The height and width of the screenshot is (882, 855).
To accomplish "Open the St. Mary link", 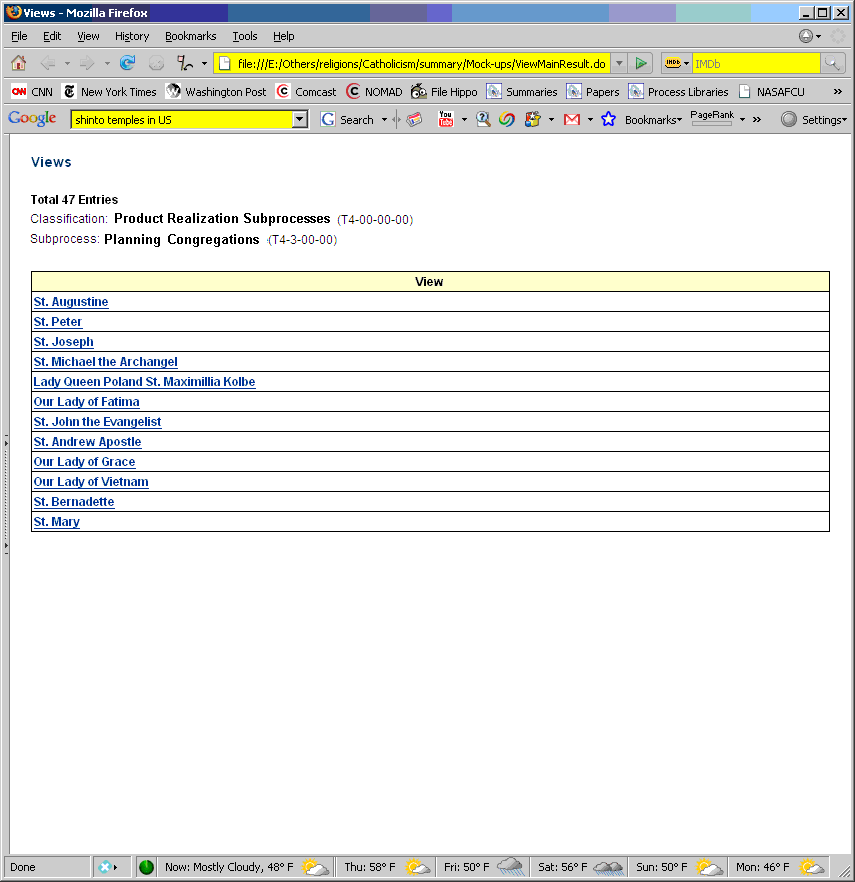I will coord(57,521).
